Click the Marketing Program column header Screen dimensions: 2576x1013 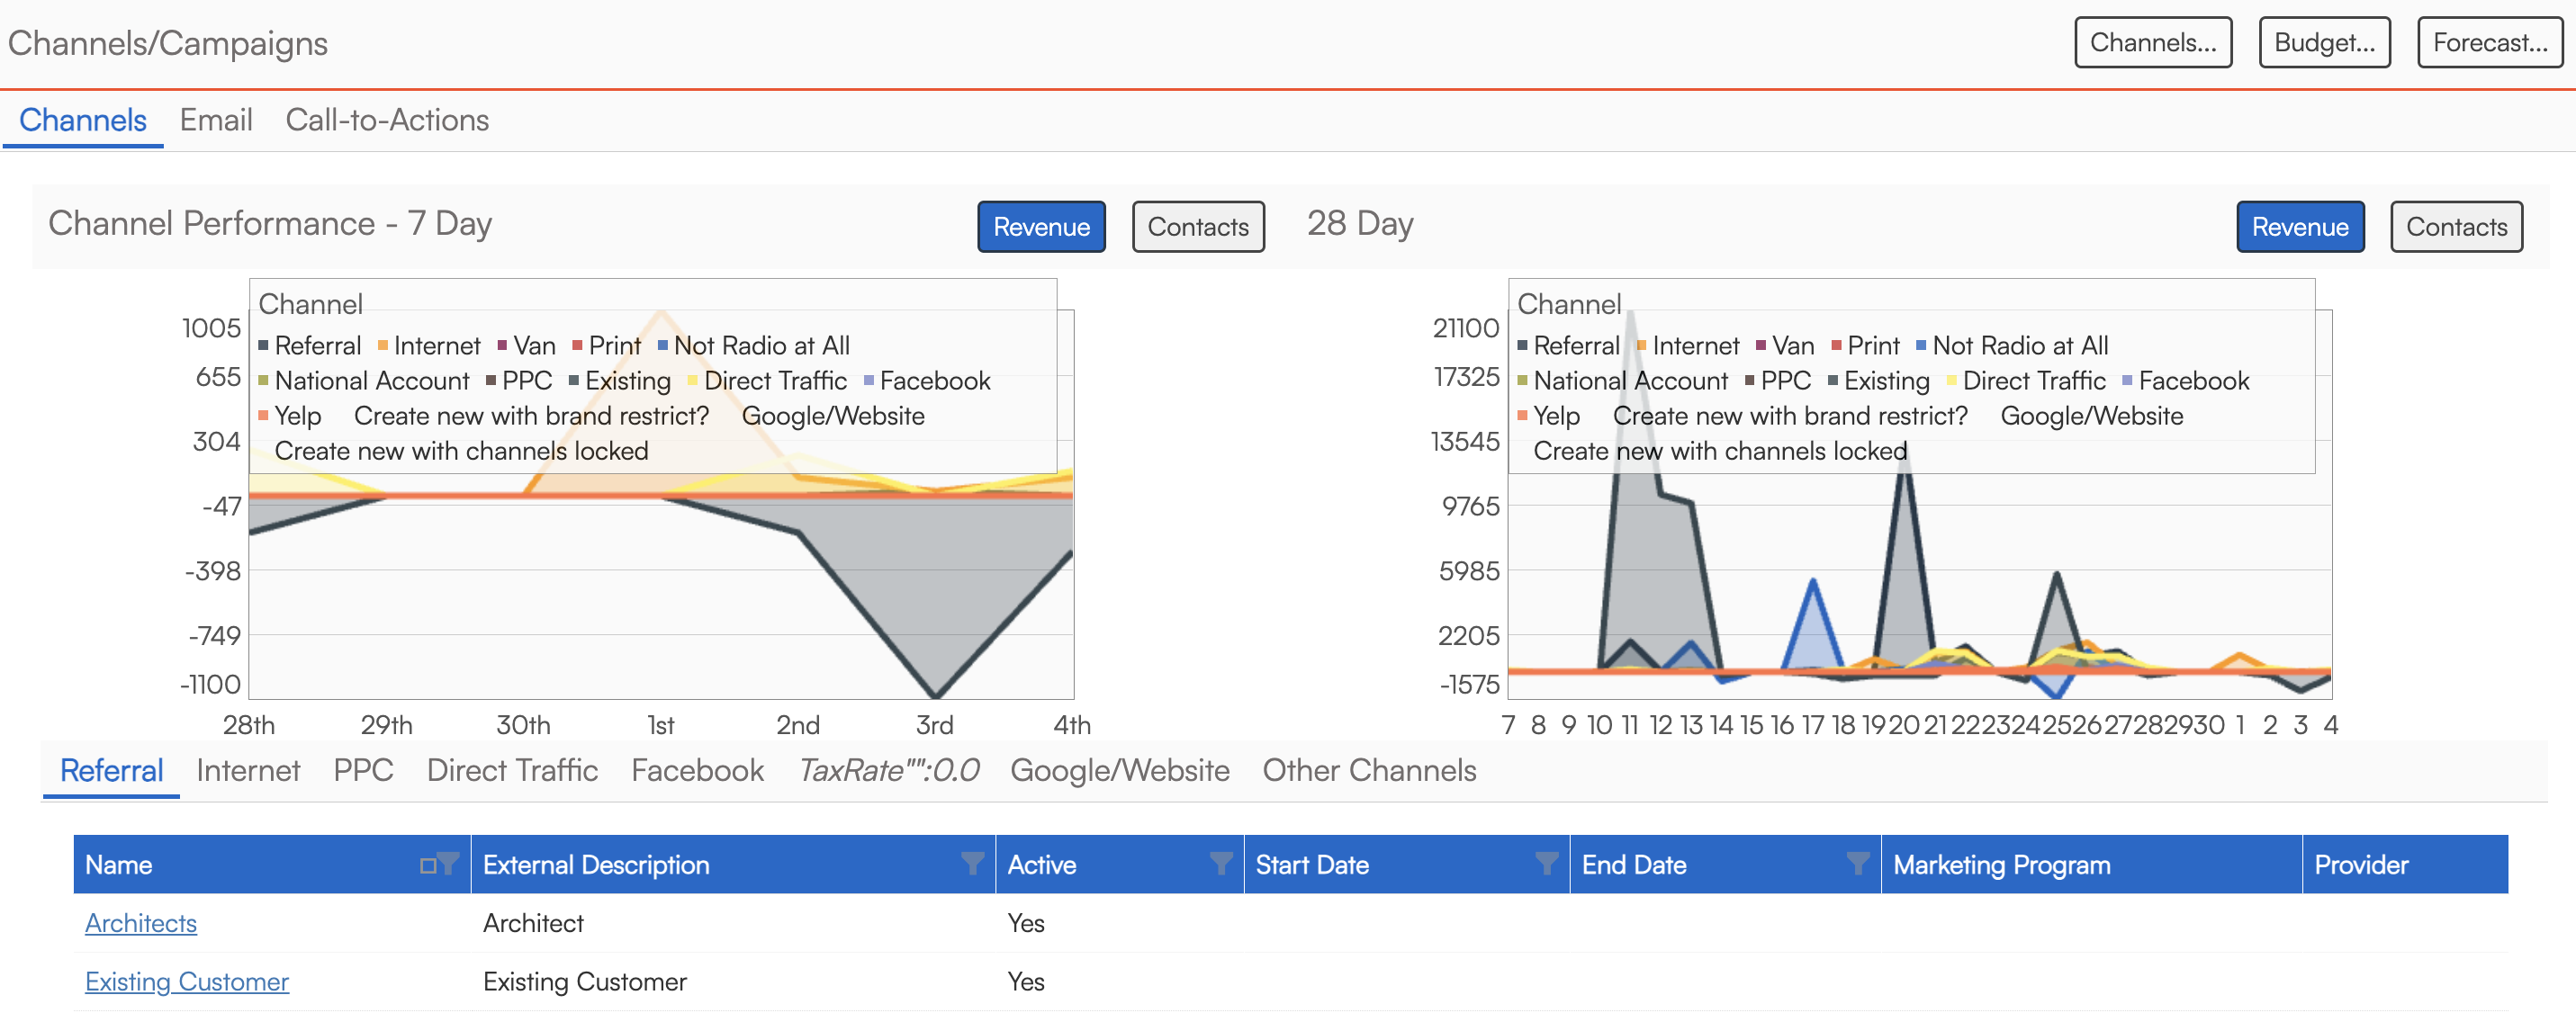pos(2001,865)
